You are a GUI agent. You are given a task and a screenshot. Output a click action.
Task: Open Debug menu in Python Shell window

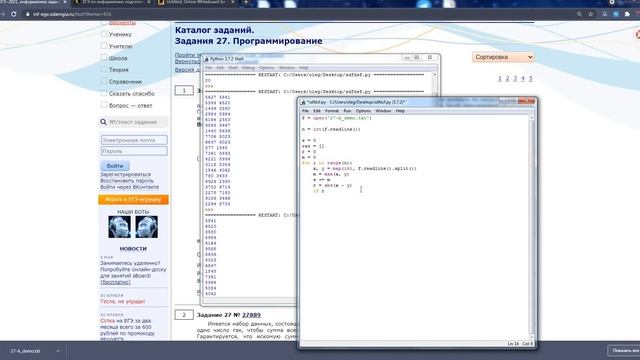click(x=248, y=68)
